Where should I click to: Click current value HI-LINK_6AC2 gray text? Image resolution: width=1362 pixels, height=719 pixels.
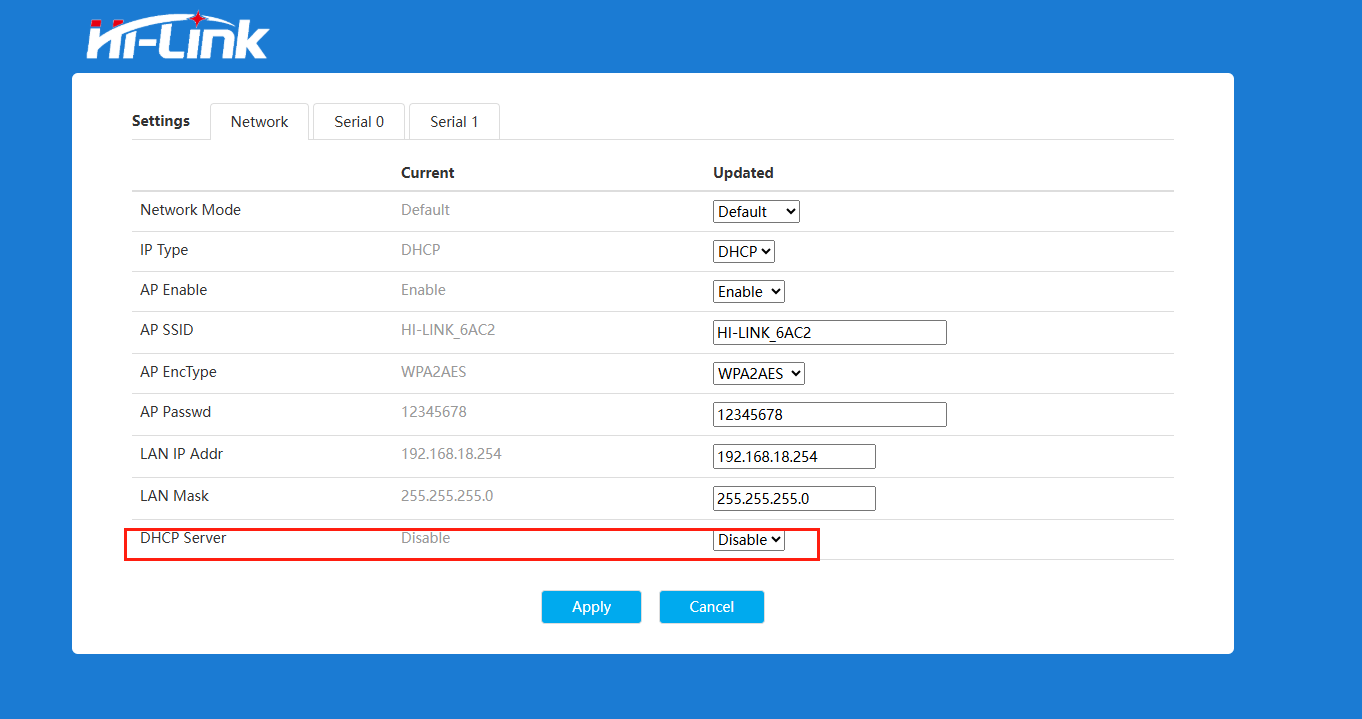click(x=448, y=330)
